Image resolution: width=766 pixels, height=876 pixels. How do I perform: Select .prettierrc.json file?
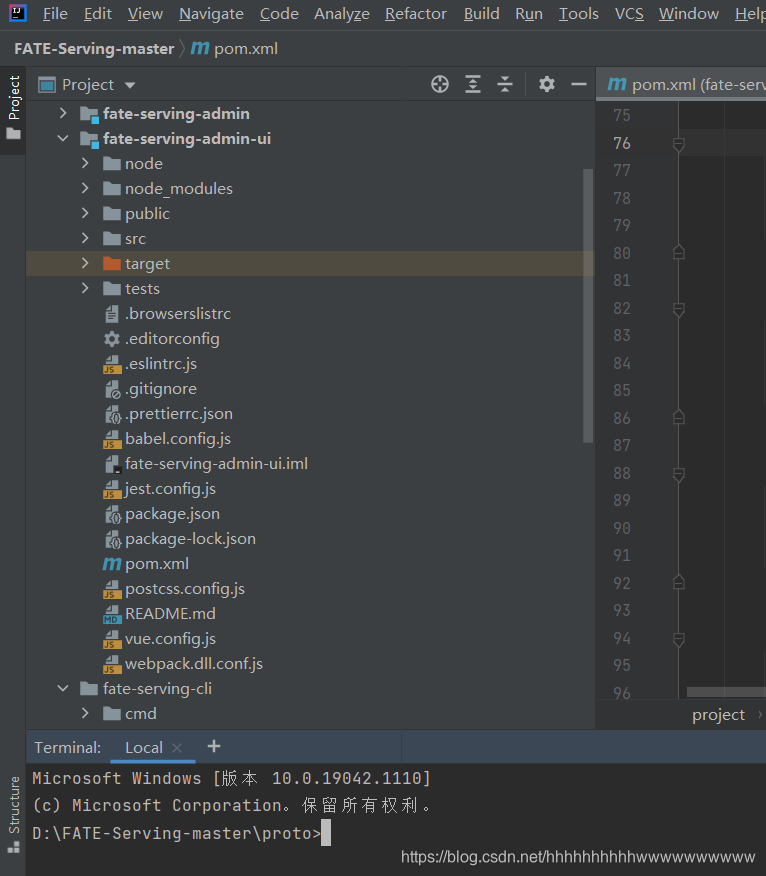(x=179, y=414)
